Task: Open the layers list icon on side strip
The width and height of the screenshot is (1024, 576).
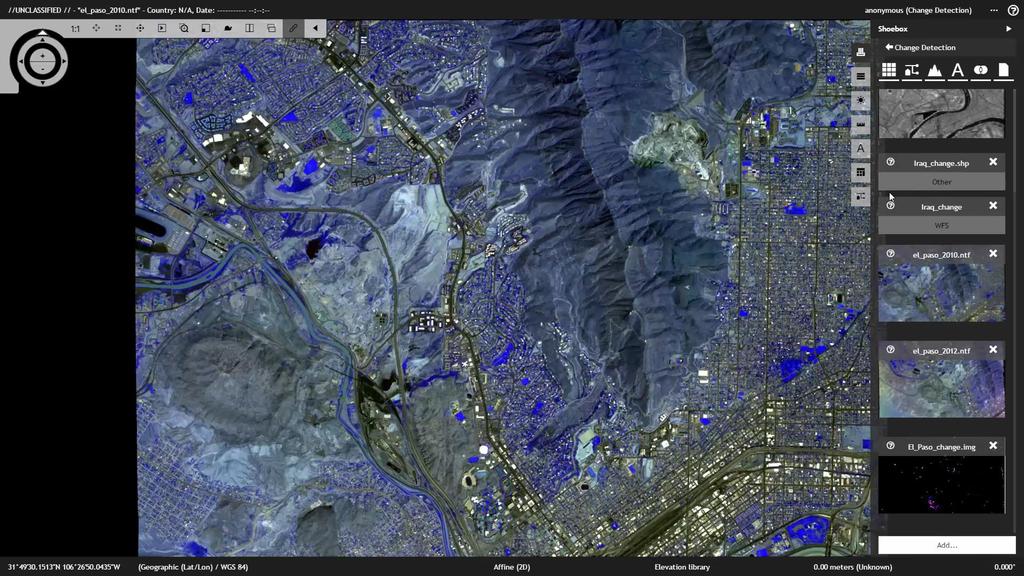Action: [861, 76]
